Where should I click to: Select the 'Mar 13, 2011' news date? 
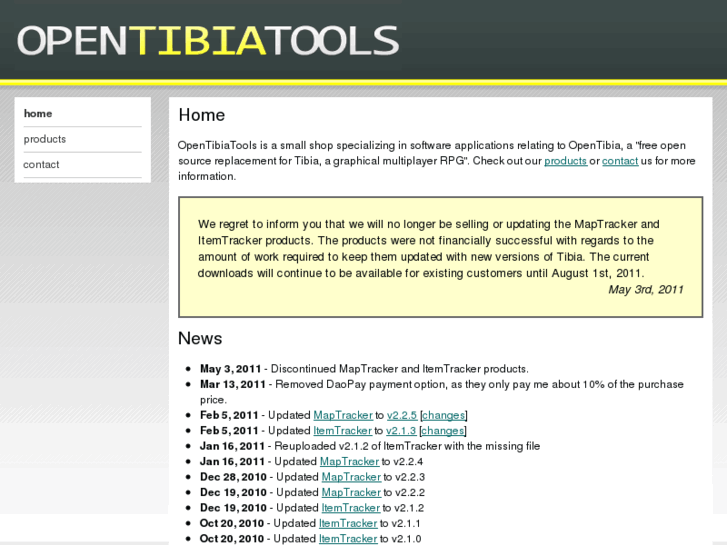point(233,384)
